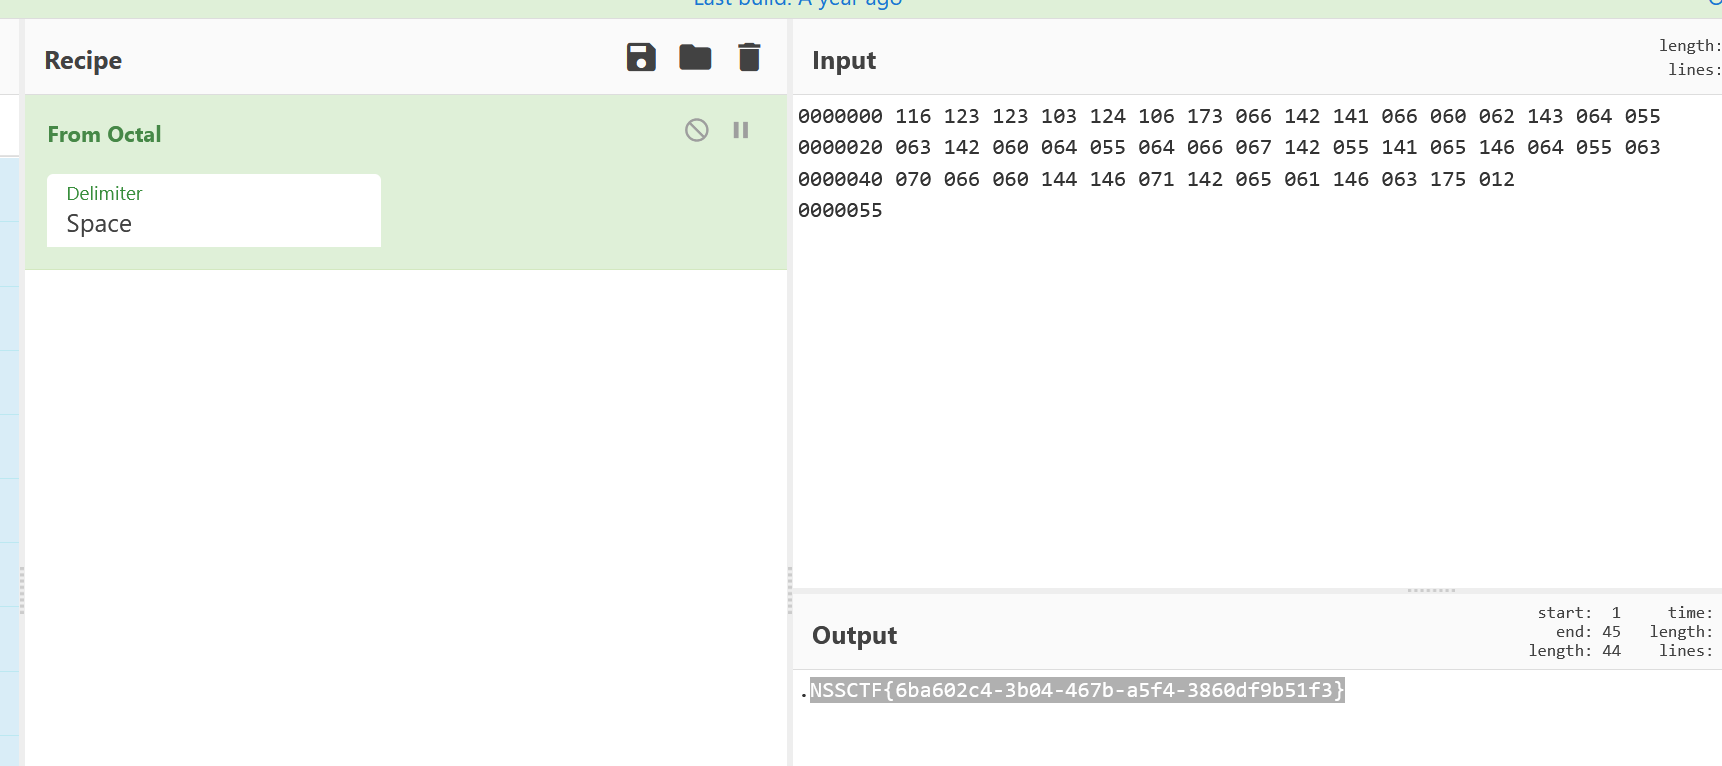Click the Output panel heading
The width and height of the screenshot is (1722, 766).
(x=854, y=635)
